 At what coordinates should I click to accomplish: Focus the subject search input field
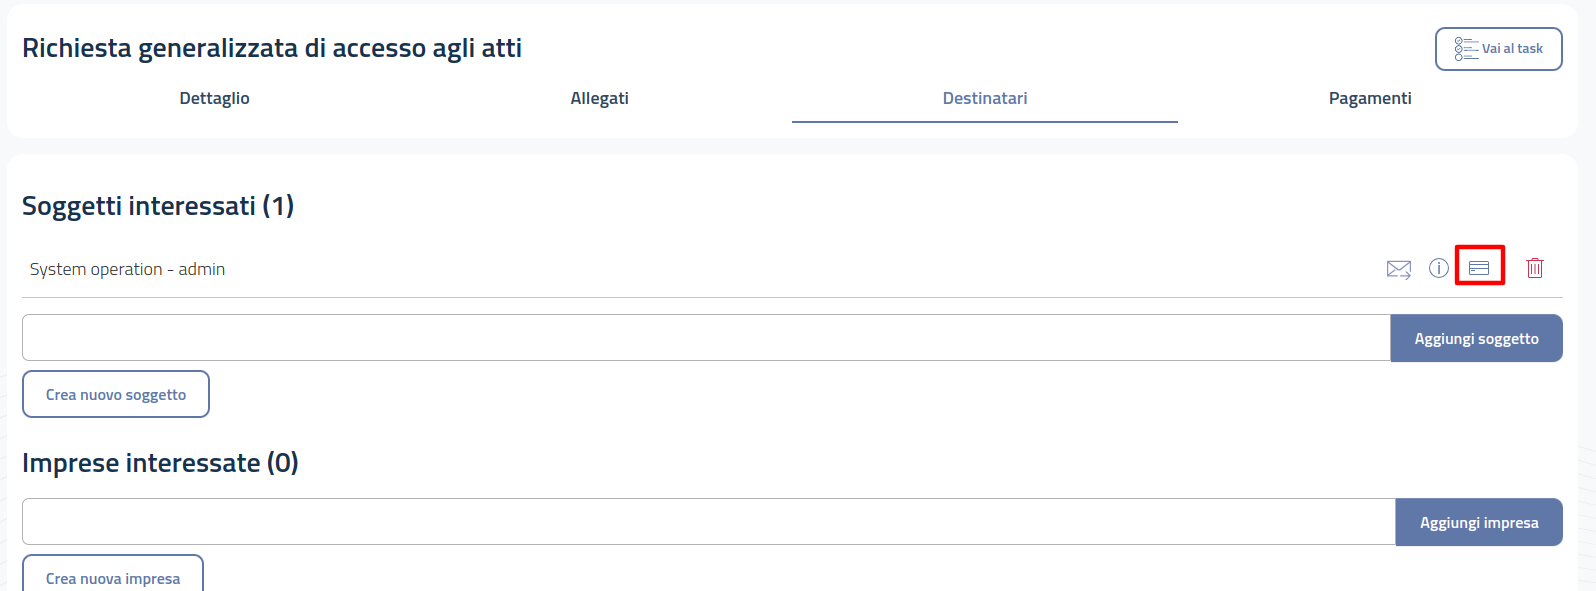(x=705, y=338)
